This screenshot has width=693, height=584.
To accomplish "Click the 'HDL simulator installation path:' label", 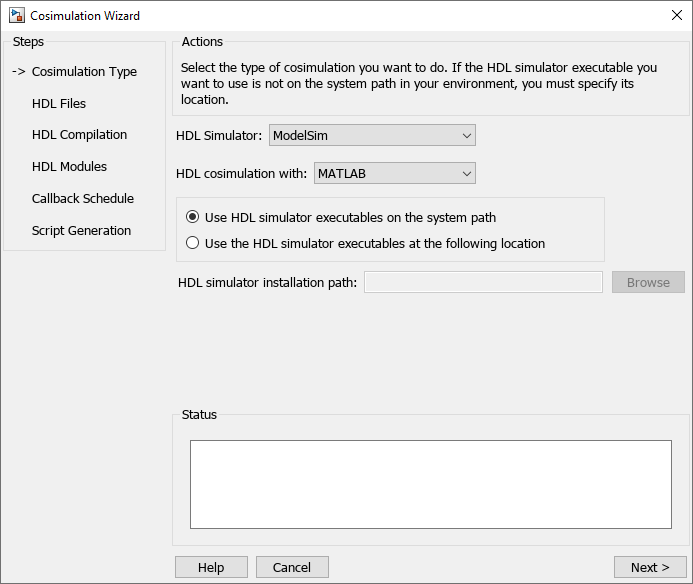I will 267,282.
